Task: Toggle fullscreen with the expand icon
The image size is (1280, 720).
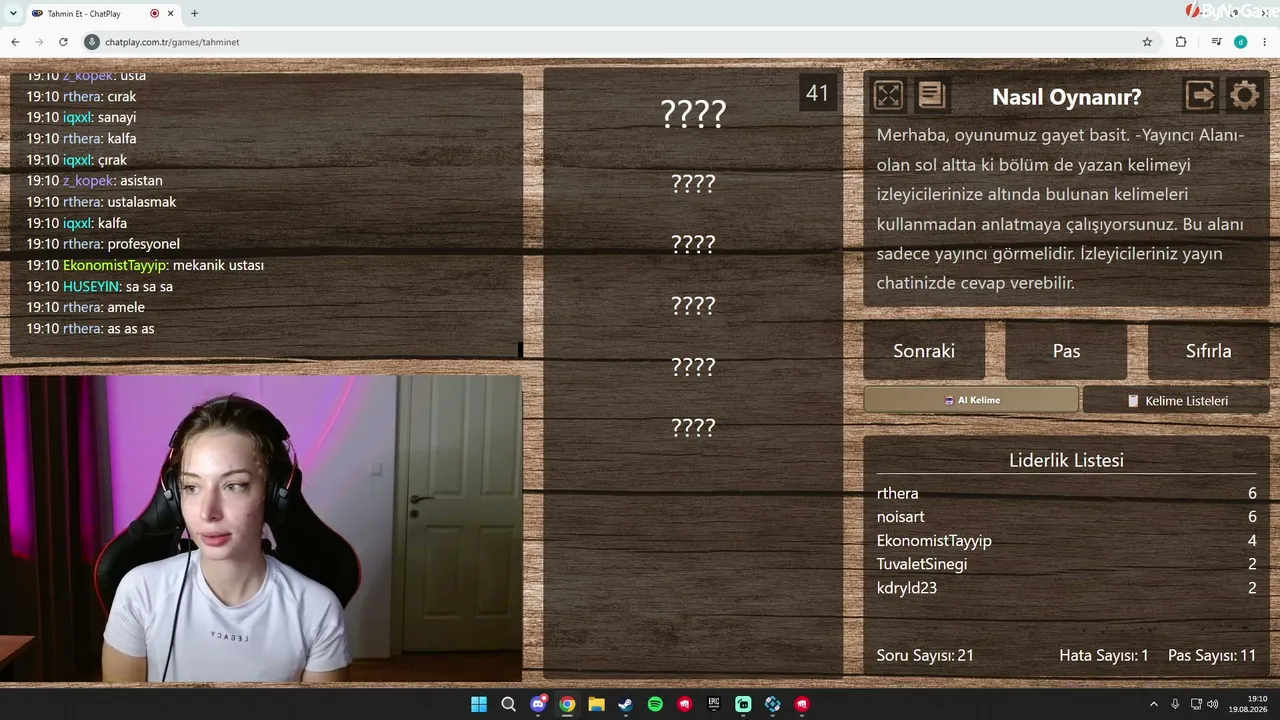Action: click(x=888, y=95)
